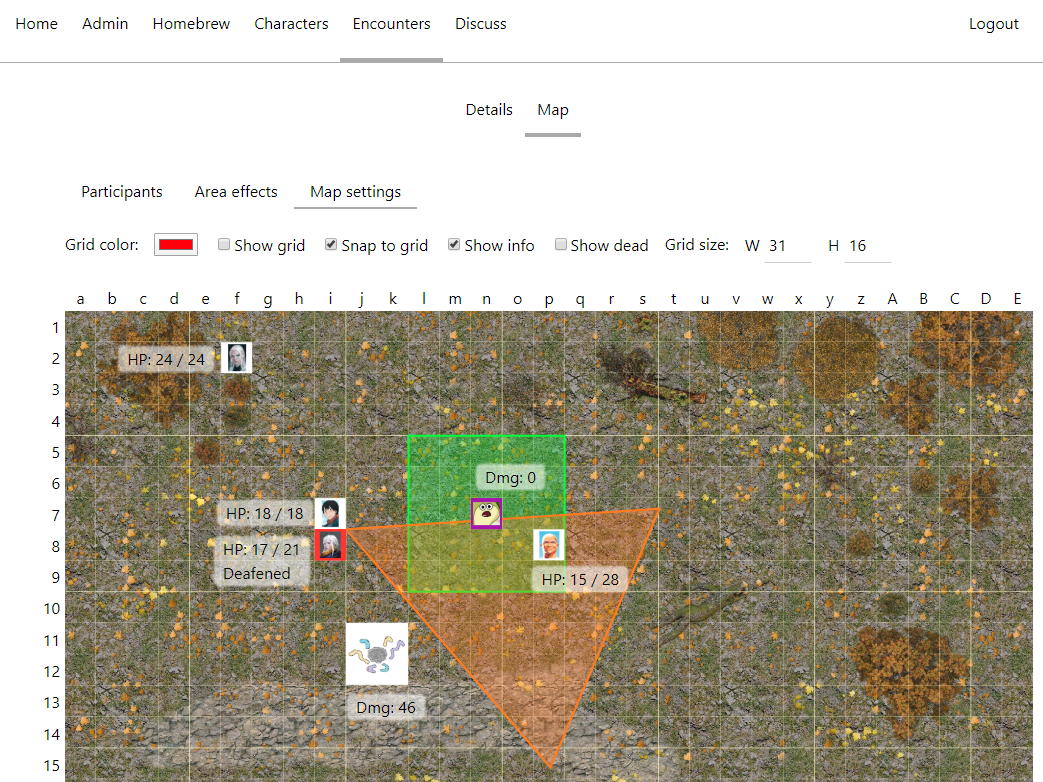
Task: Open the Area effects tab
Action: point(236,192)
